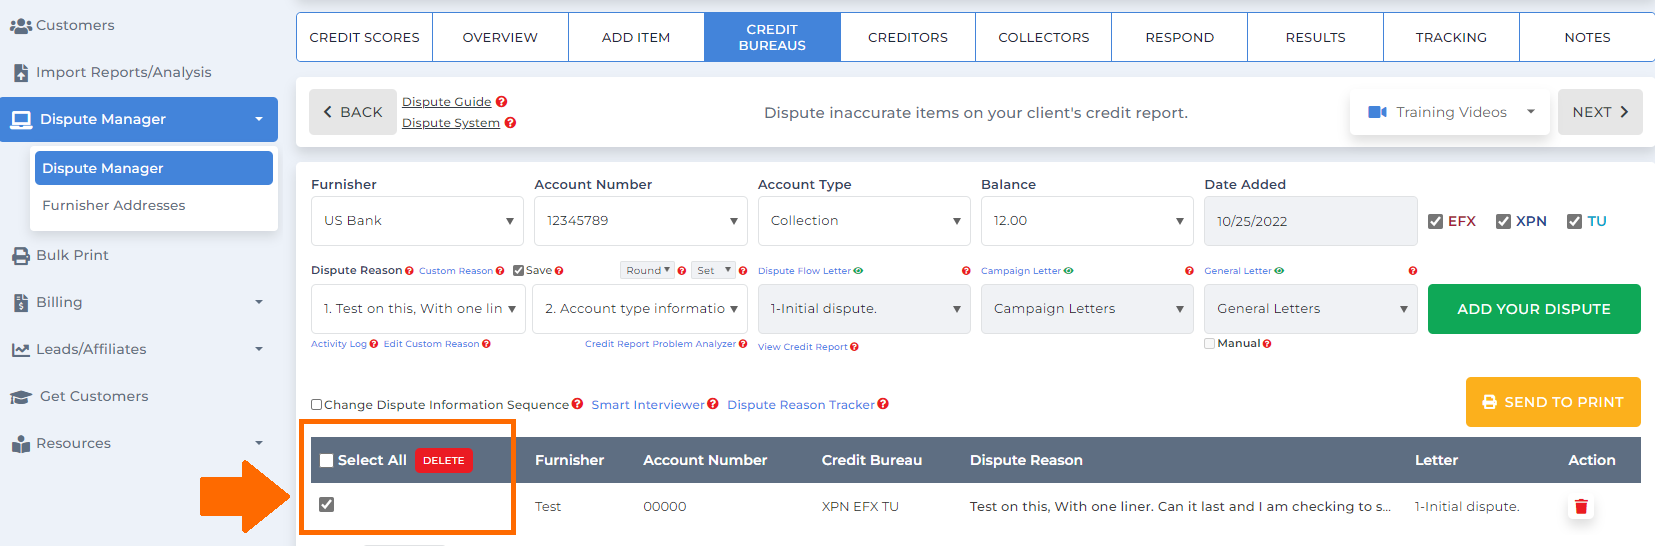The height and width of the screenshot is (546, 1655).
Task: Open the Set dropdown
Action: click(x=713, y=271)
